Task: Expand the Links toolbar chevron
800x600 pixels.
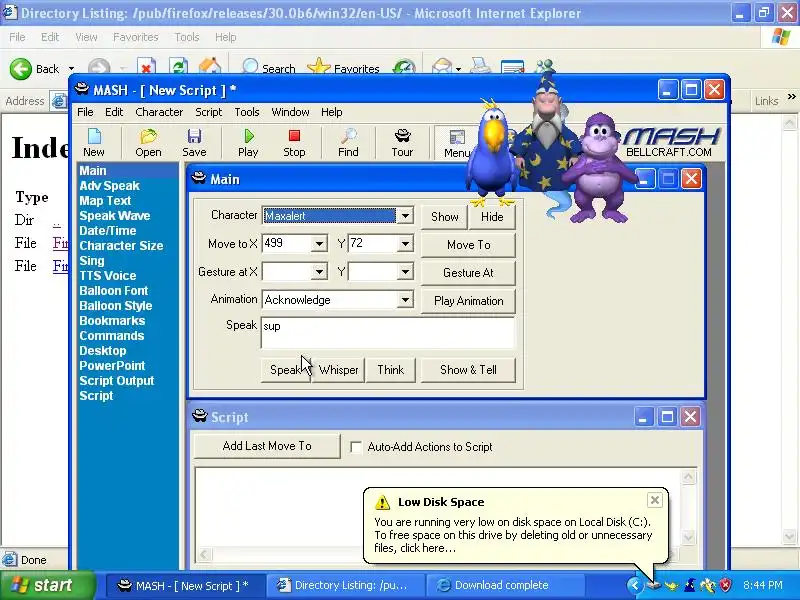Action: (791, 96)
